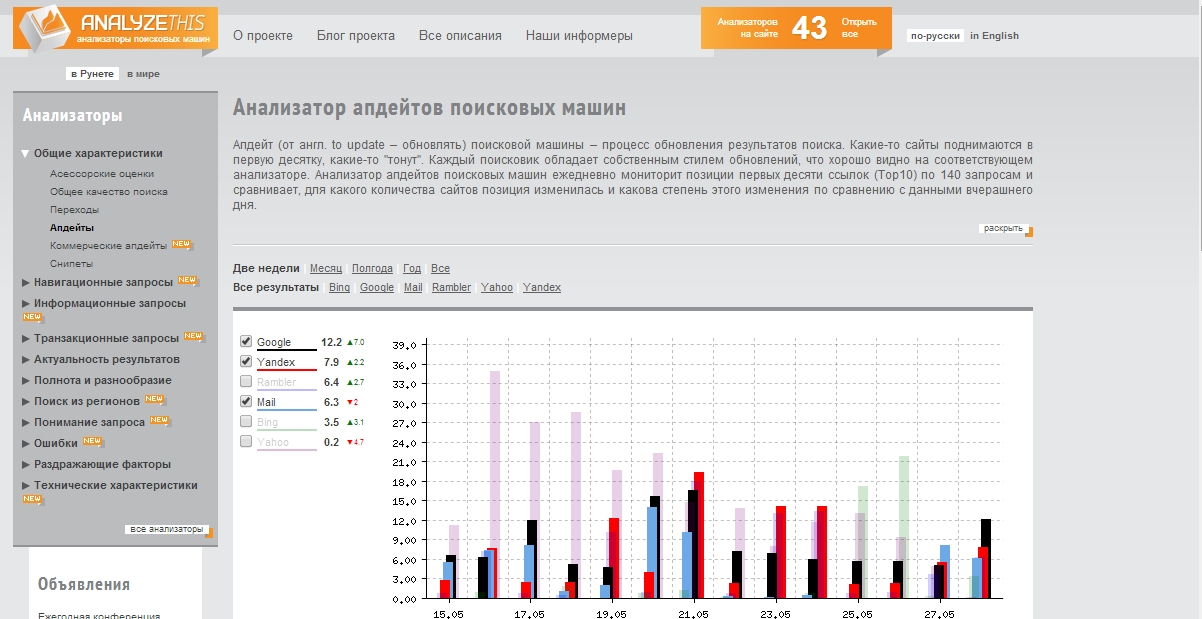Uncheck the Google checkbox in legend
Image resolution: width=1202 pixels, height=619 pixels.
click(246, 342)
